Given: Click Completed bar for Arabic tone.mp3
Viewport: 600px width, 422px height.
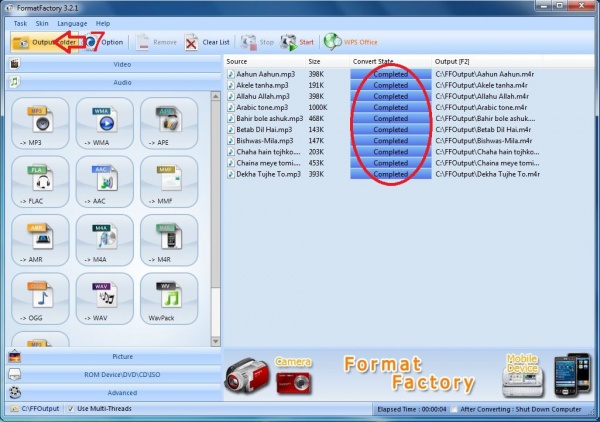Looking at the screenshot, I should coord(391,107).
